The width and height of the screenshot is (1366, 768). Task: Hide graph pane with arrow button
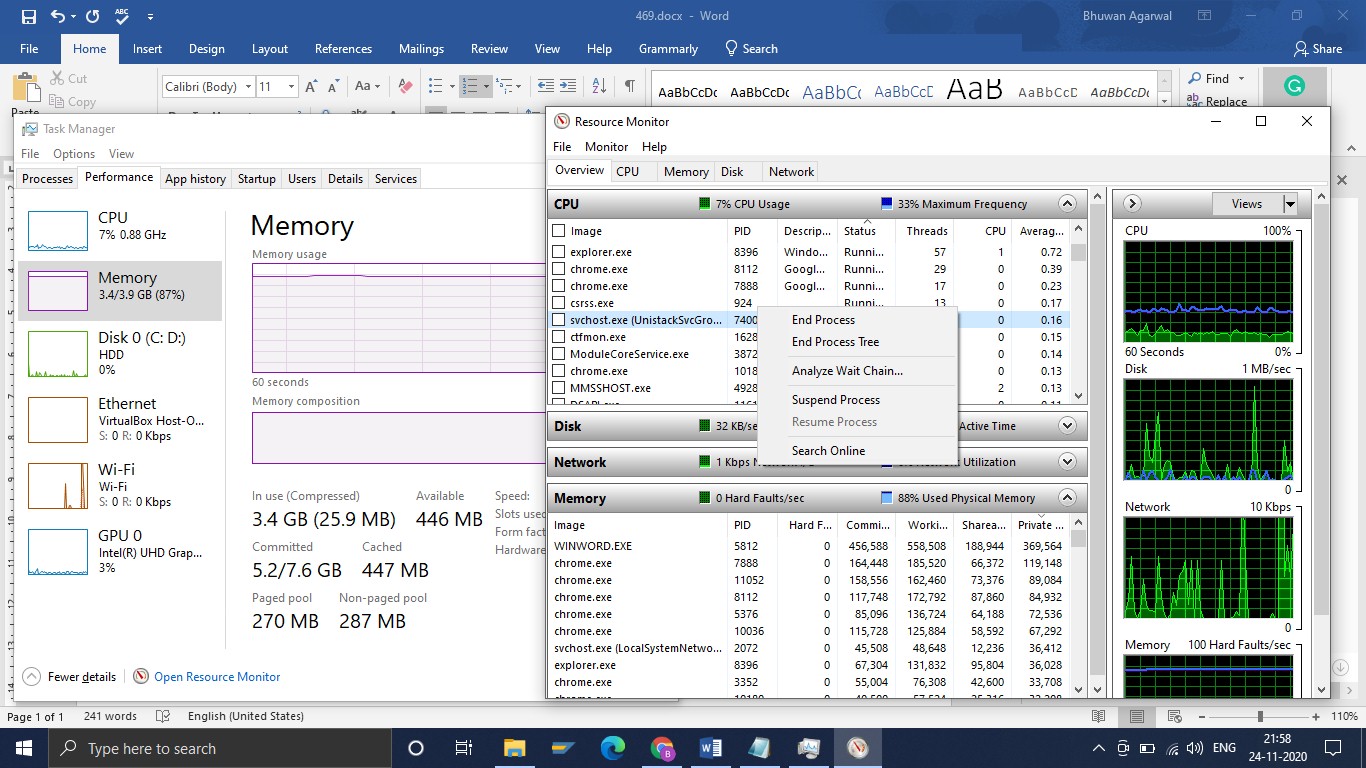[x=1132, y=204]
